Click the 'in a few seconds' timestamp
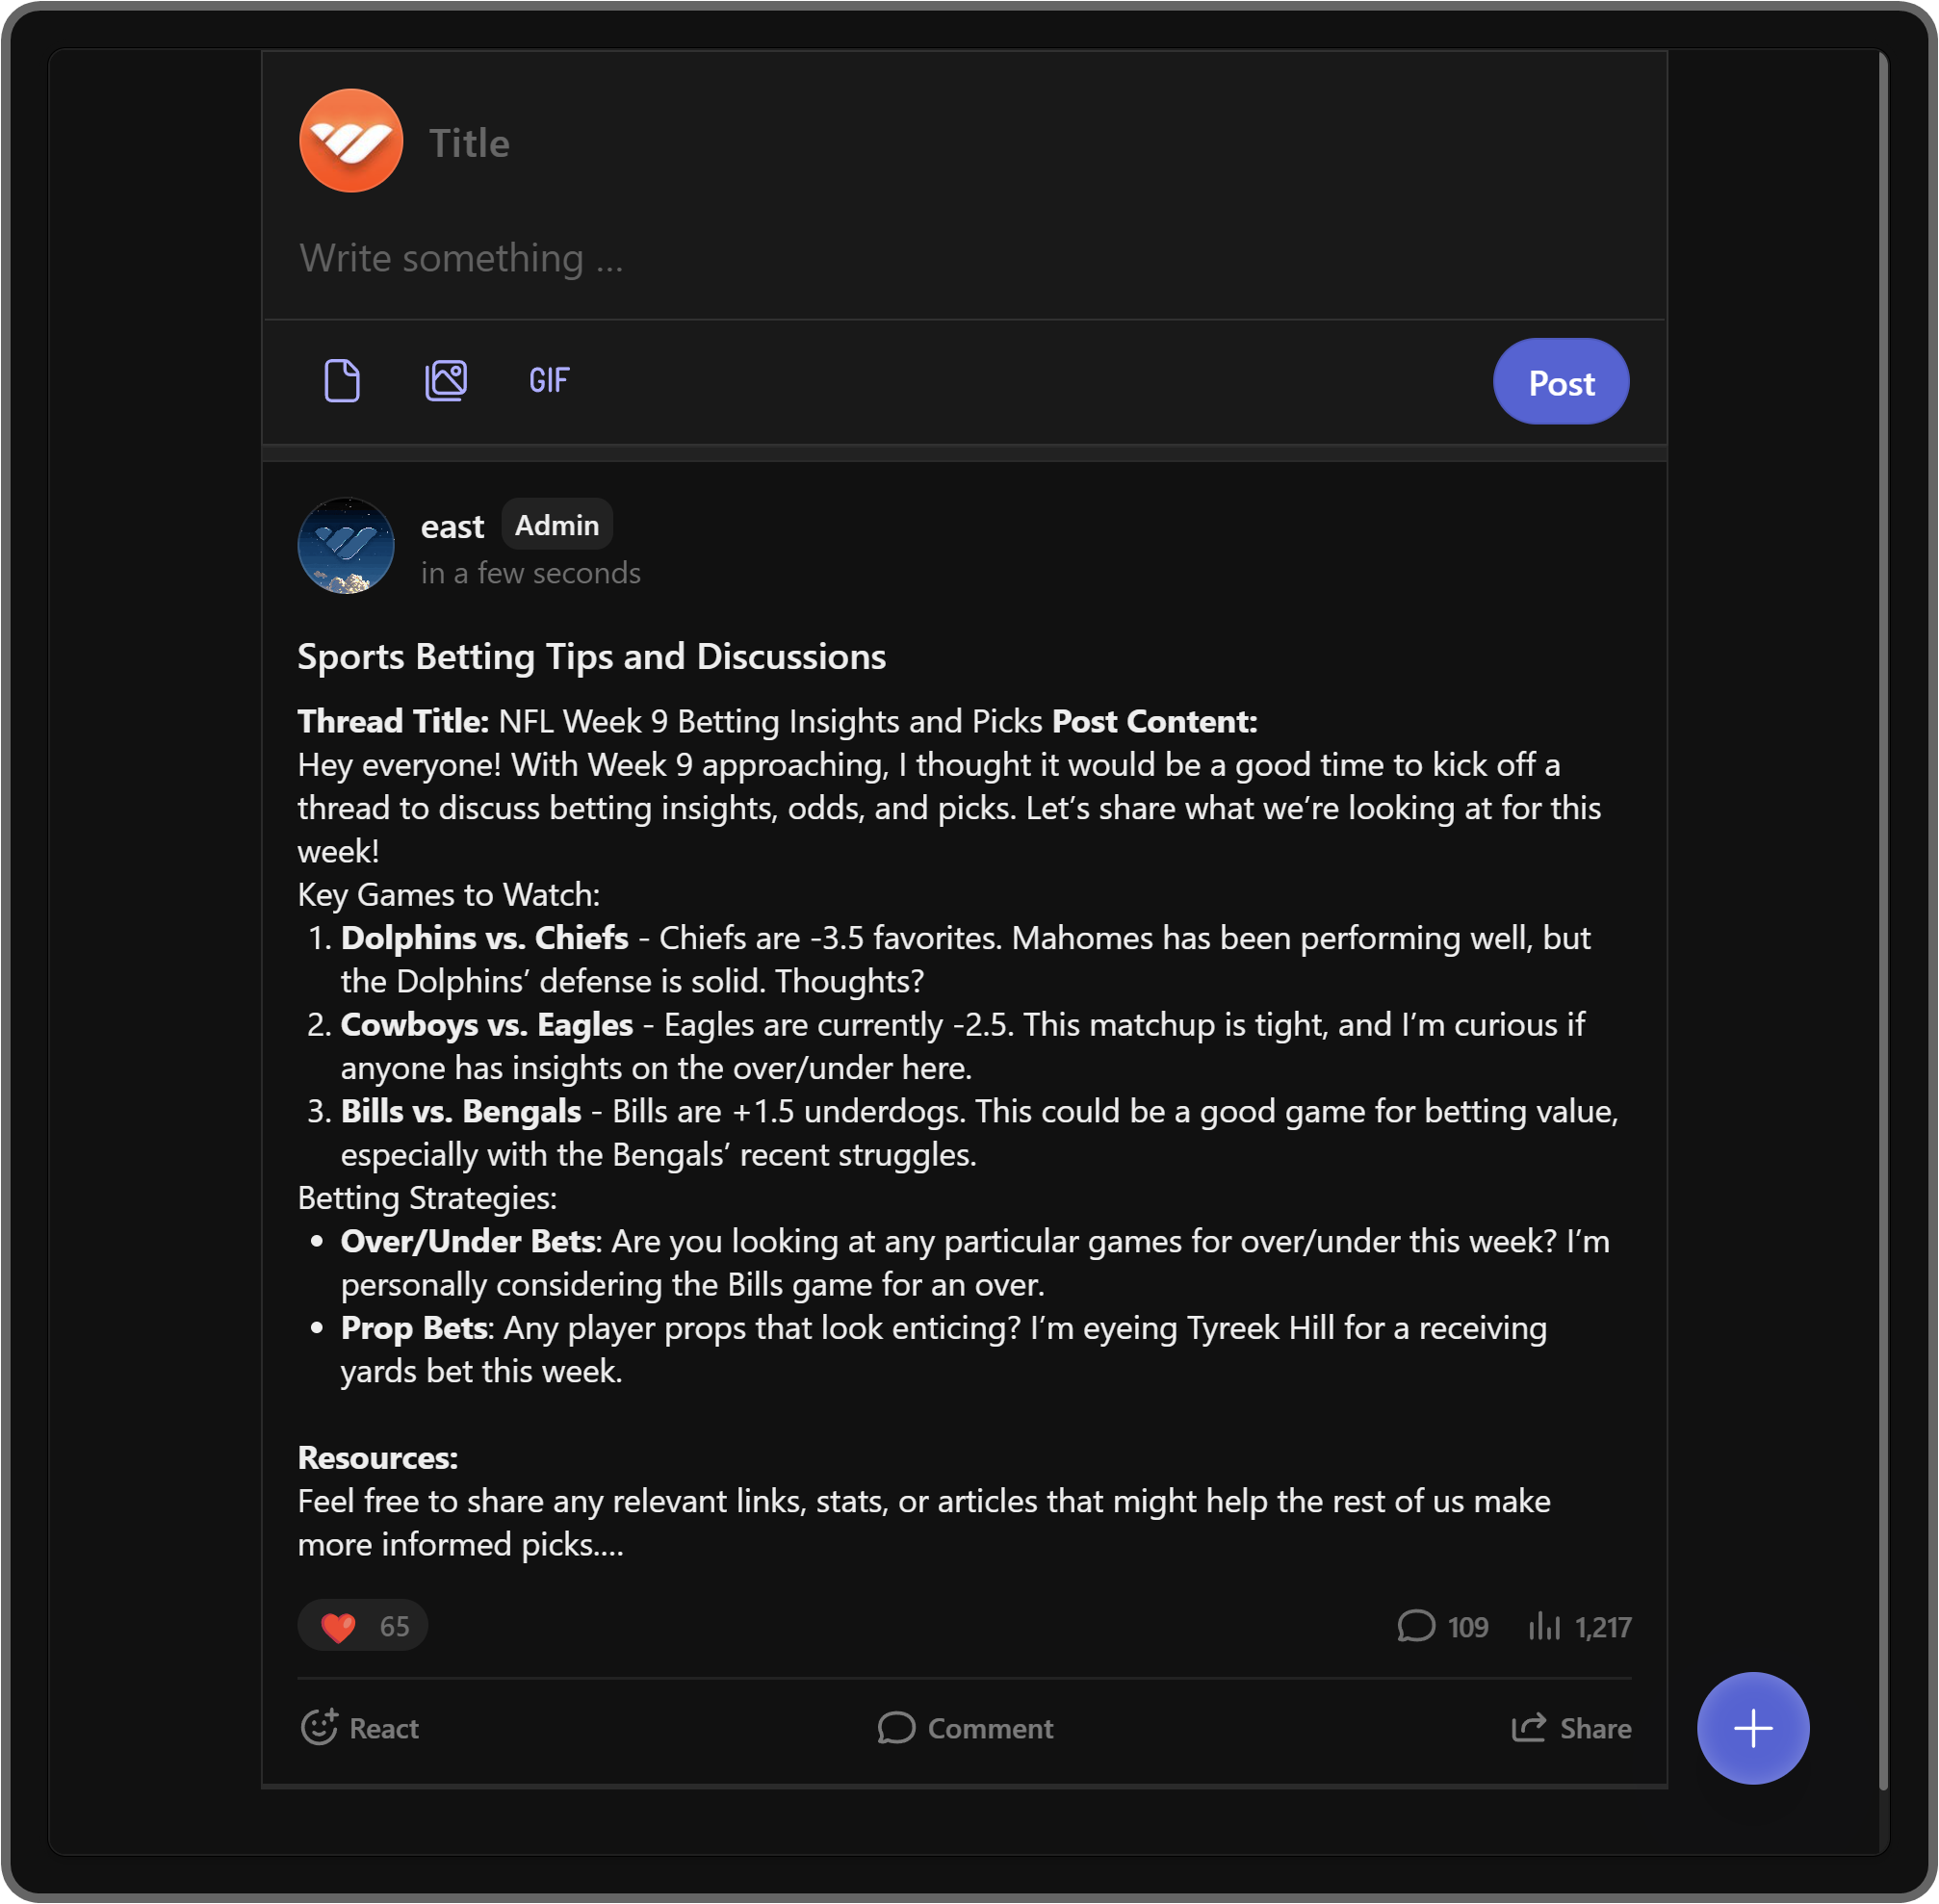Screen dimensions: 1939x1904 pos(530,573)
